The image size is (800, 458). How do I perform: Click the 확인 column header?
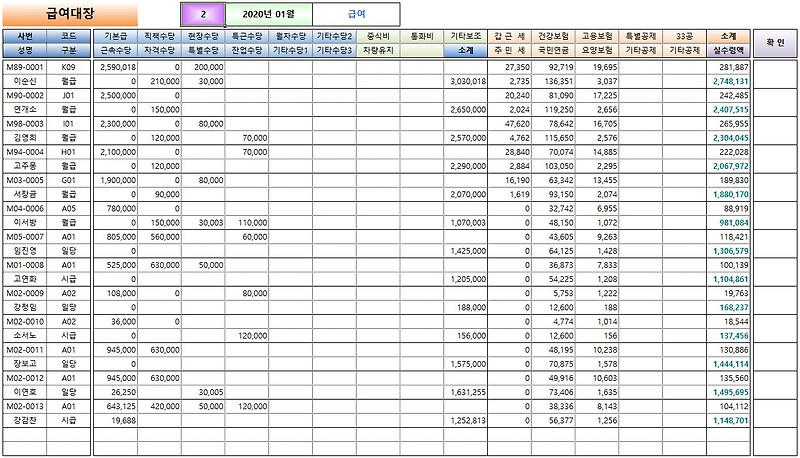774,43
